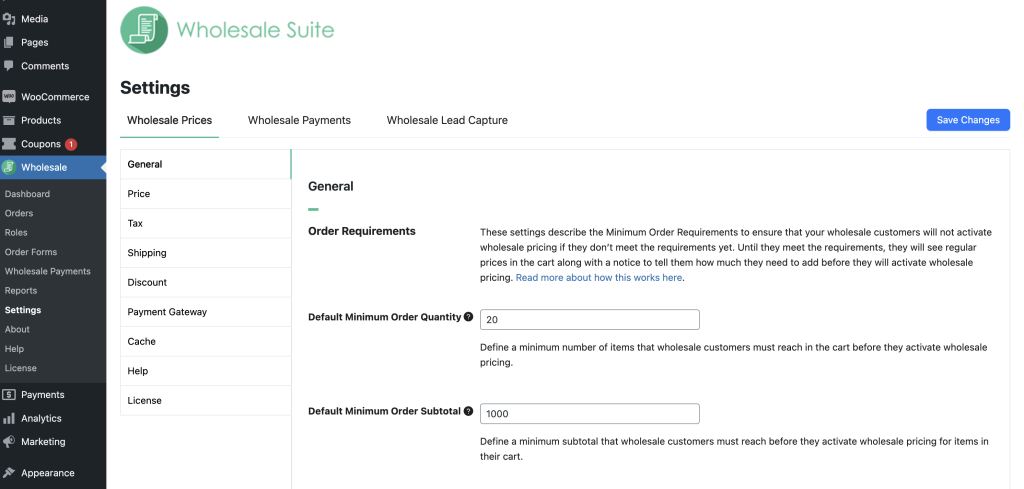Click the Marketing megaphone icon
1024x489 pixels.
[x=9, y=442]
